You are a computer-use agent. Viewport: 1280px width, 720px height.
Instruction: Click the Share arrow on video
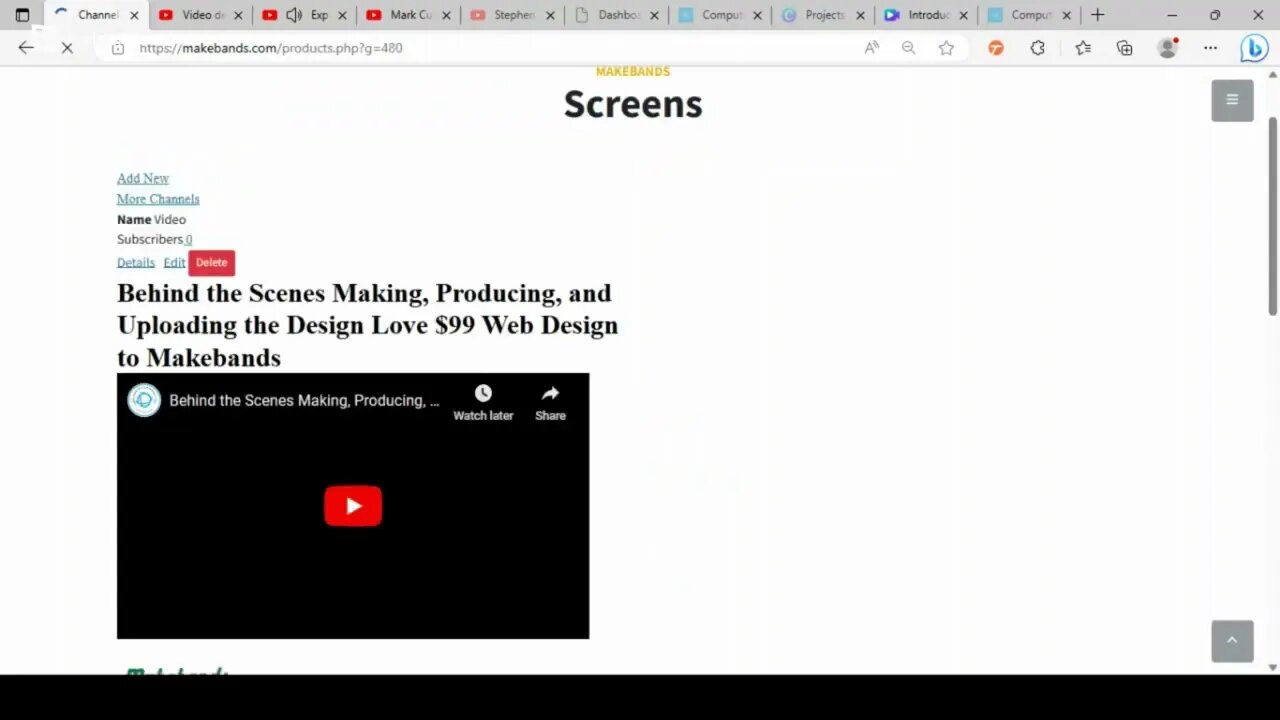pyautogui.click(x=550, y=393)
